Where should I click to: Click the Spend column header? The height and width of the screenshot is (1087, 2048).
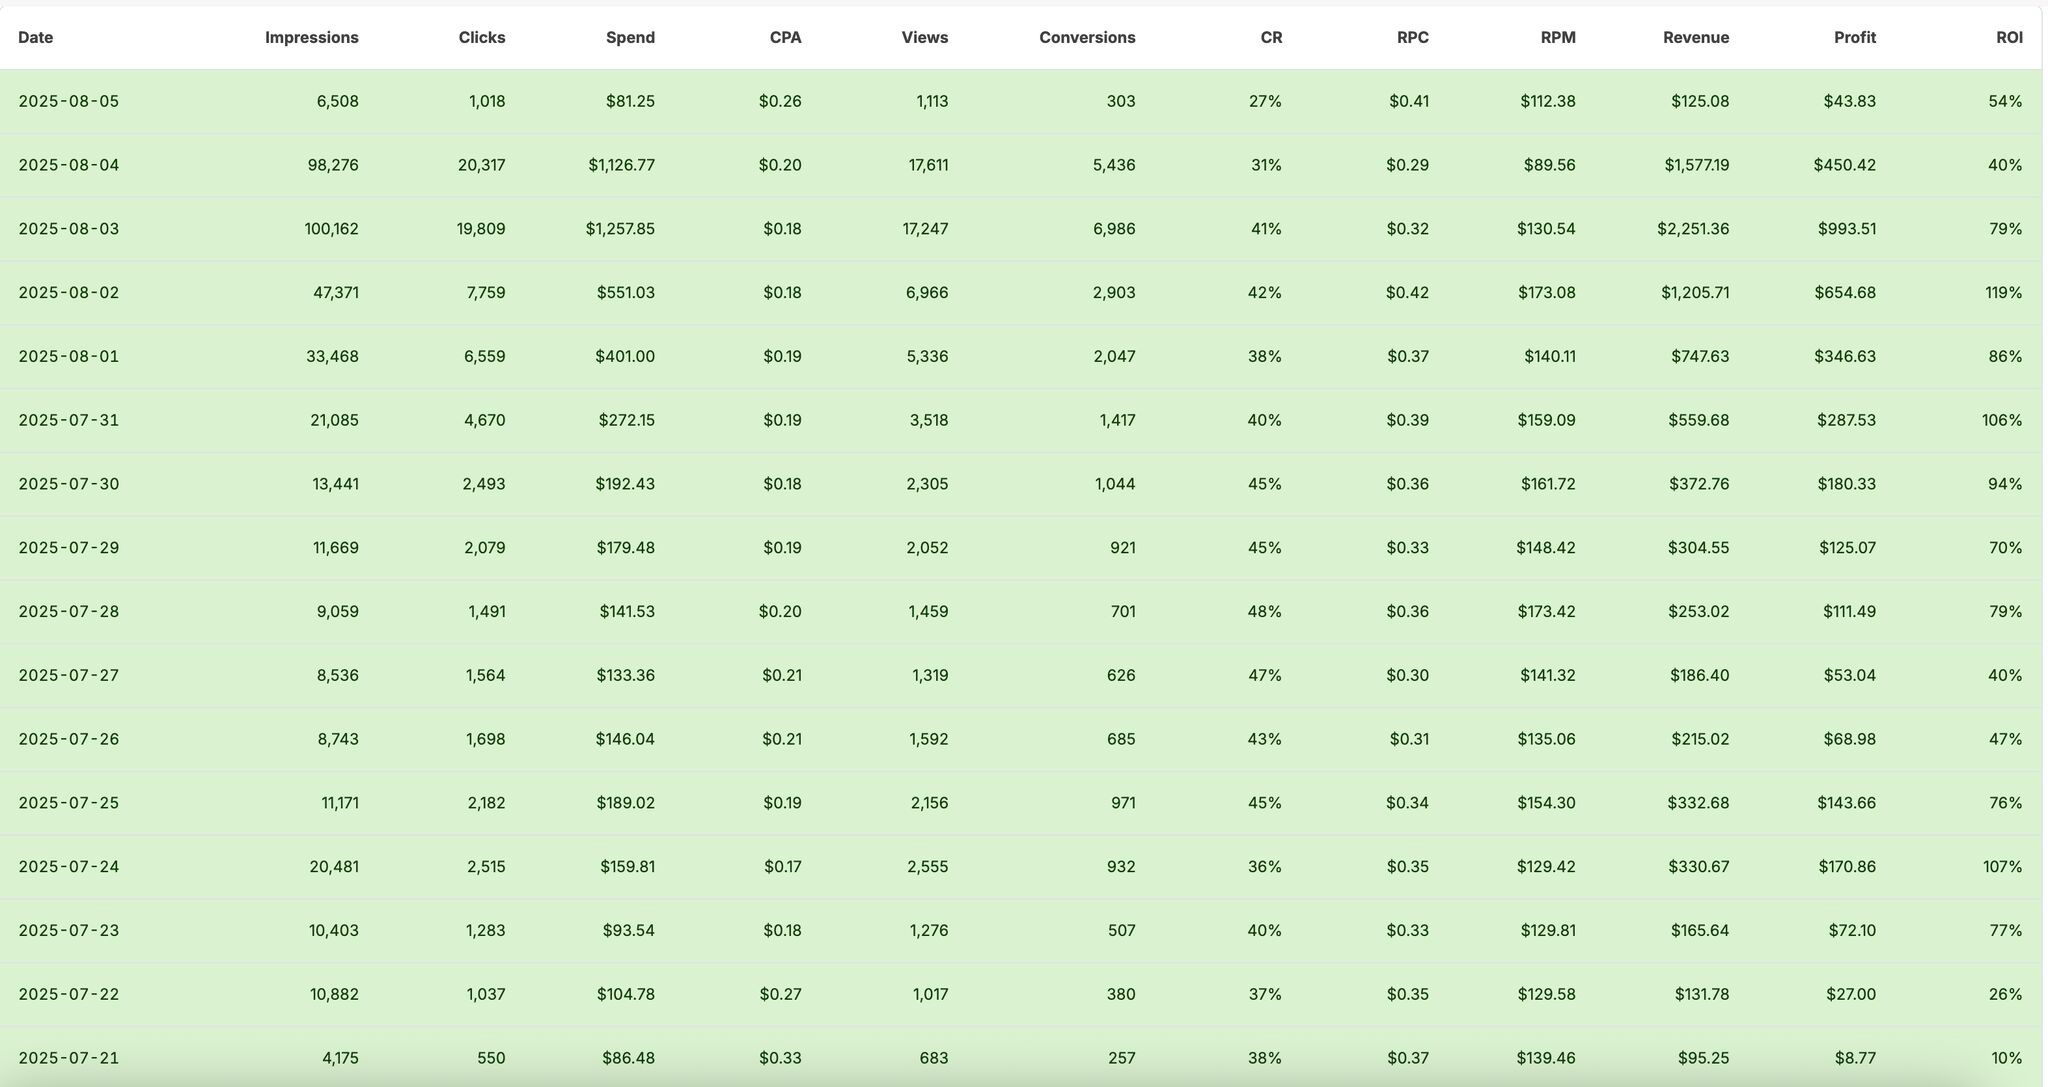click(630, 38)
